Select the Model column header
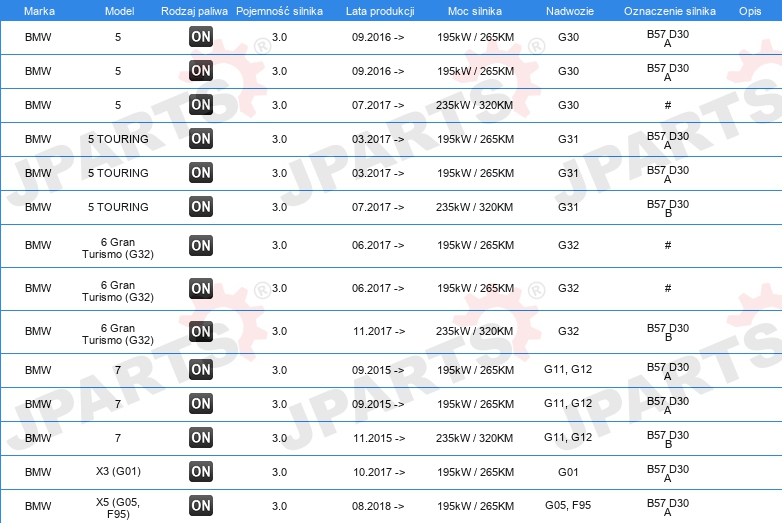The width and height of the screenshot is (782, 523). (119, 11)
